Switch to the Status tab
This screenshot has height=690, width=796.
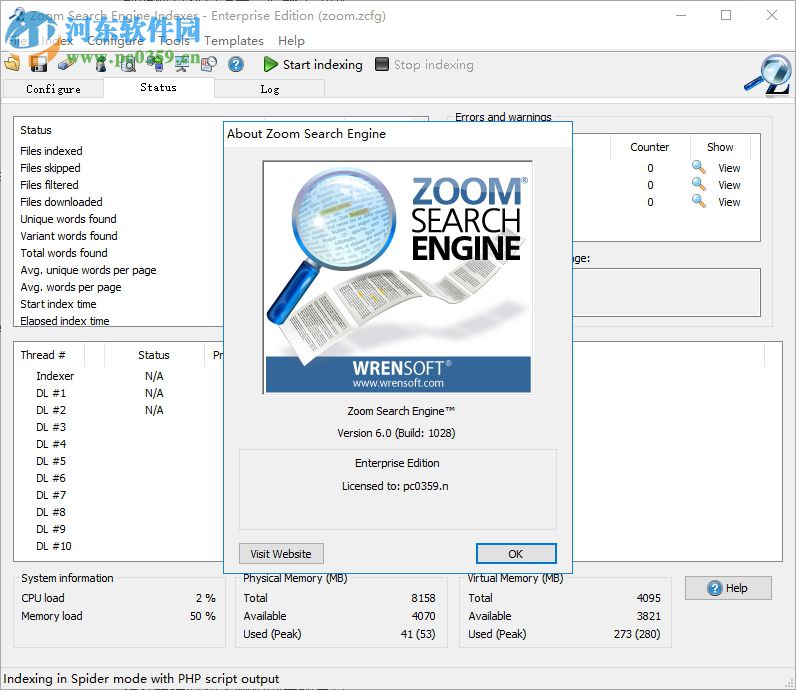click(158, 87)
